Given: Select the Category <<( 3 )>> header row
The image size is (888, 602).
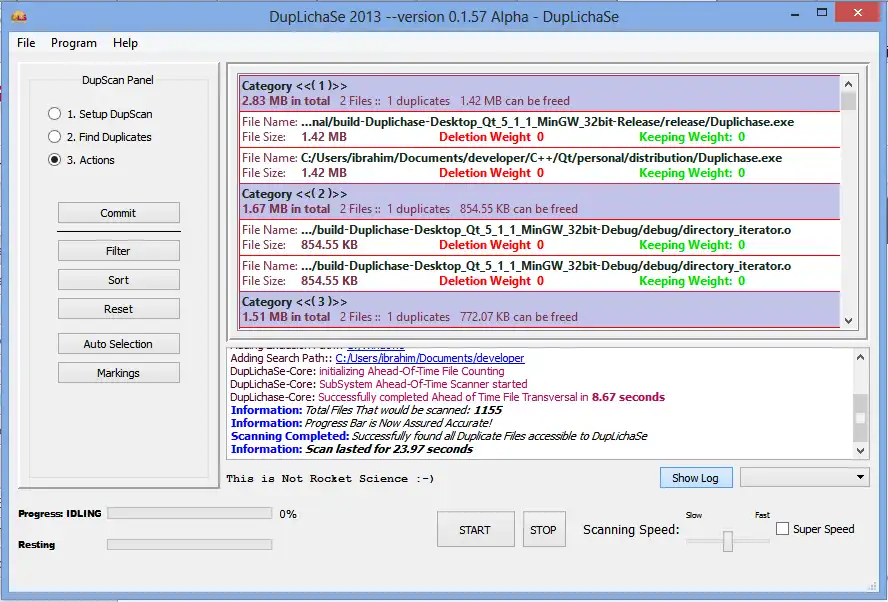Looking at the screenshot, I should tap(539, 309).
